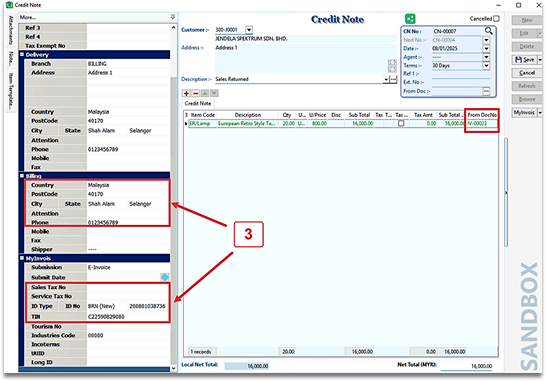546x381 pixels.
Task: Click the blue icon beside Submit Date
Action: [165, 277]
